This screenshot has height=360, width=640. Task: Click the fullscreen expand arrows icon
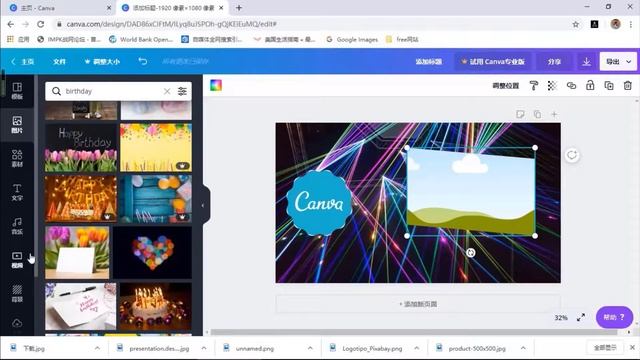click(581, 317)
